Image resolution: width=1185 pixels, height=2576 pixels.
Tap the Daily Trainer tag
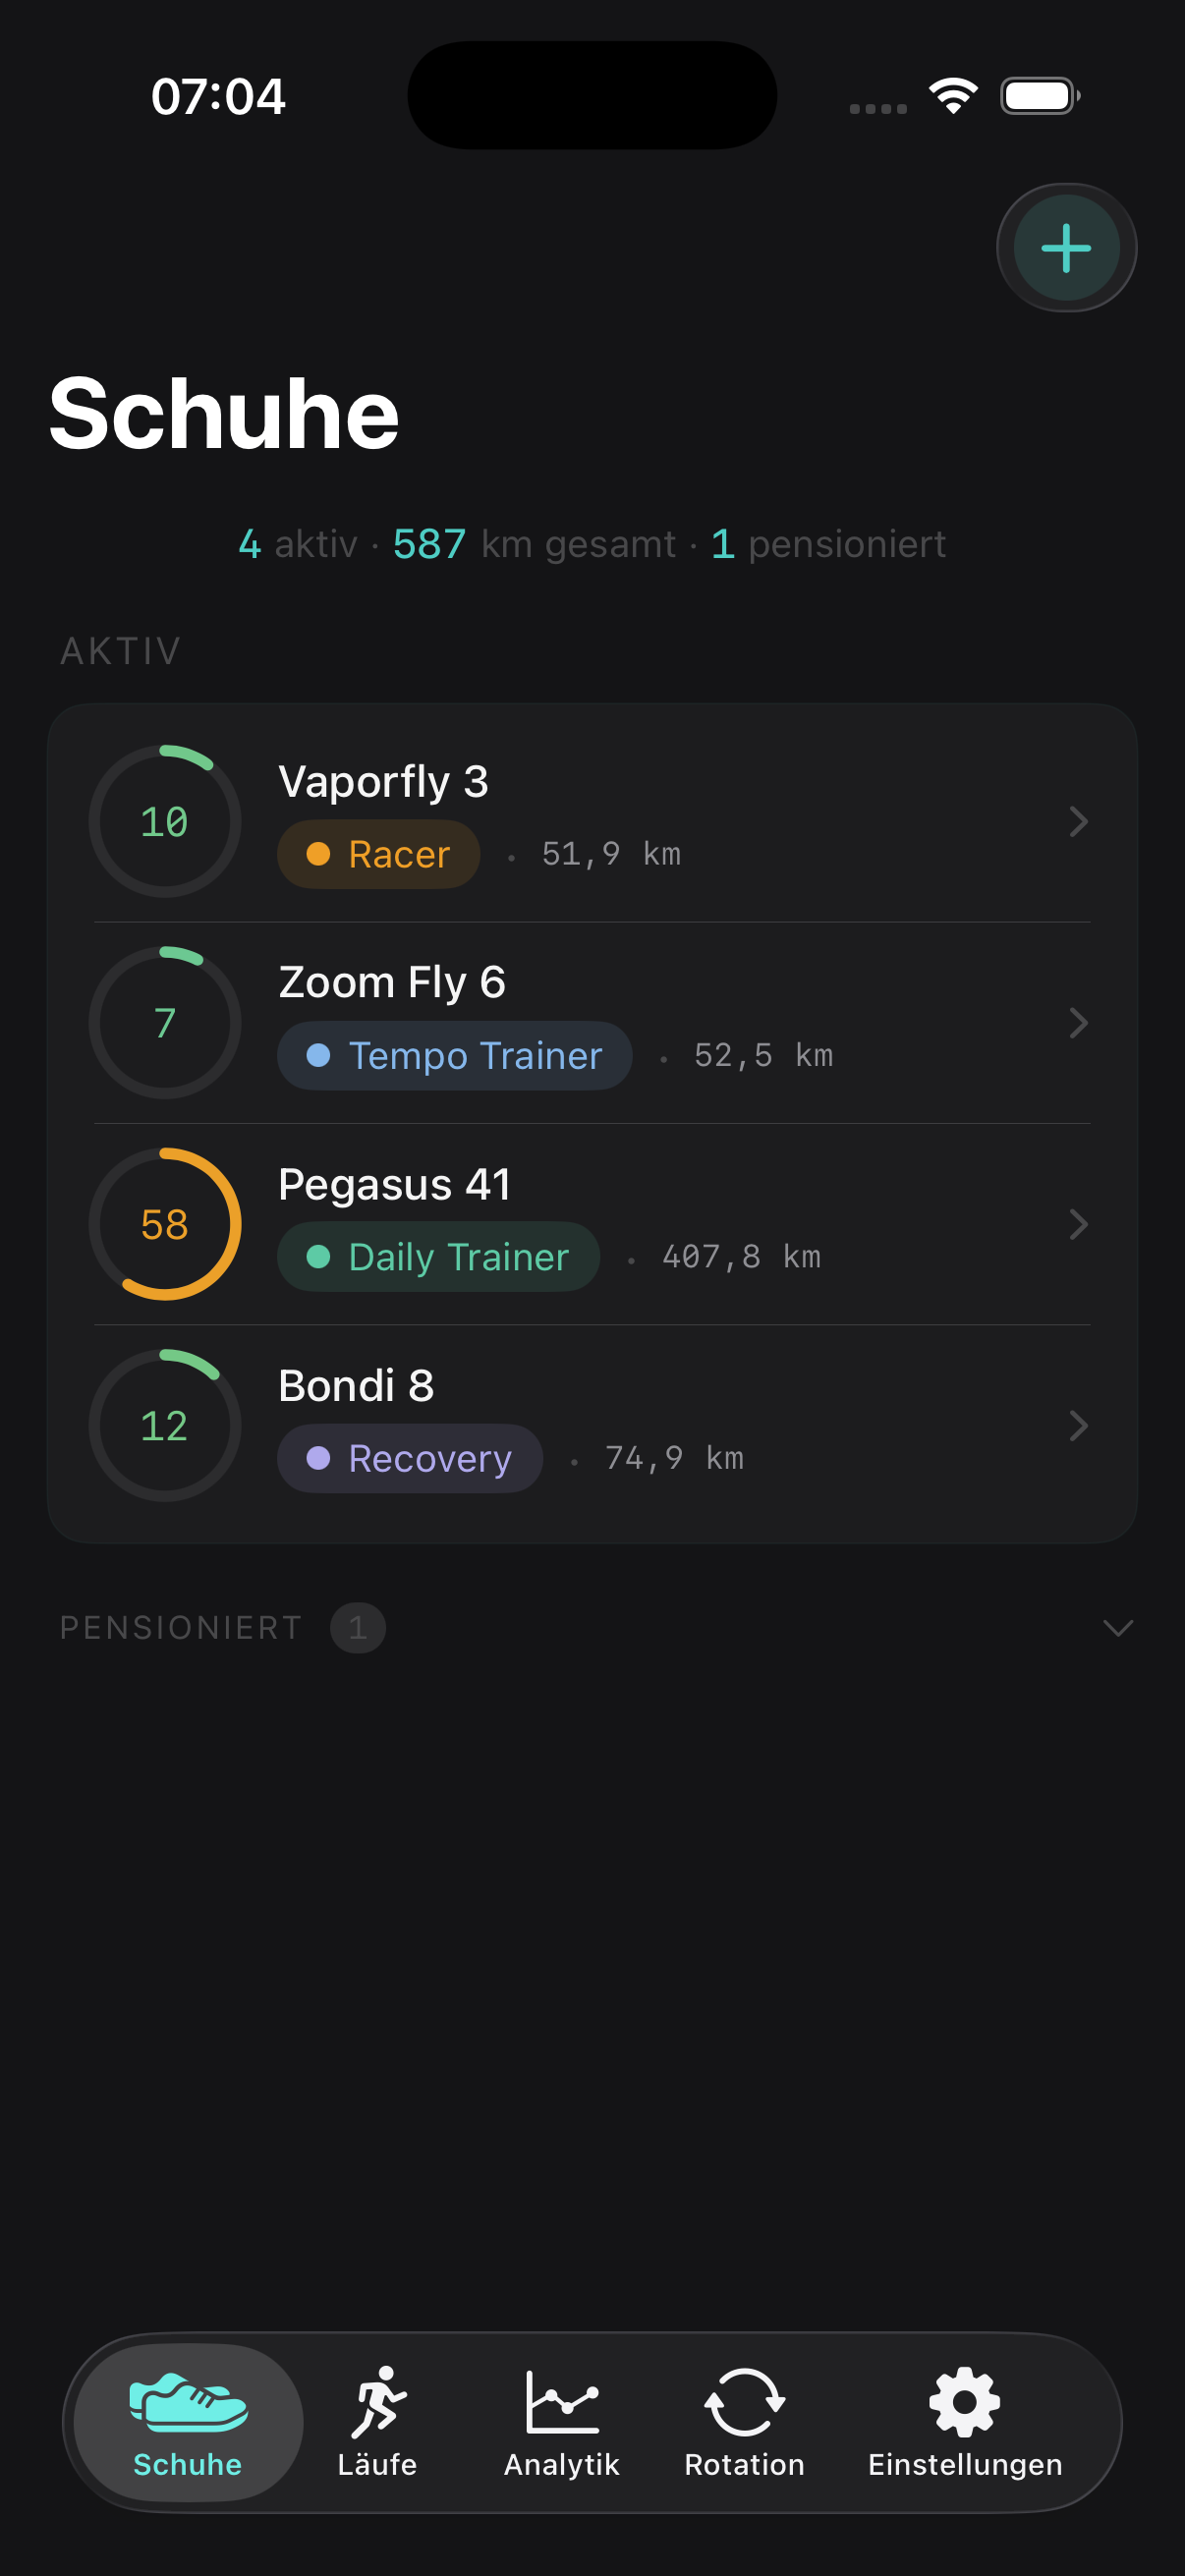[439, 1257]
